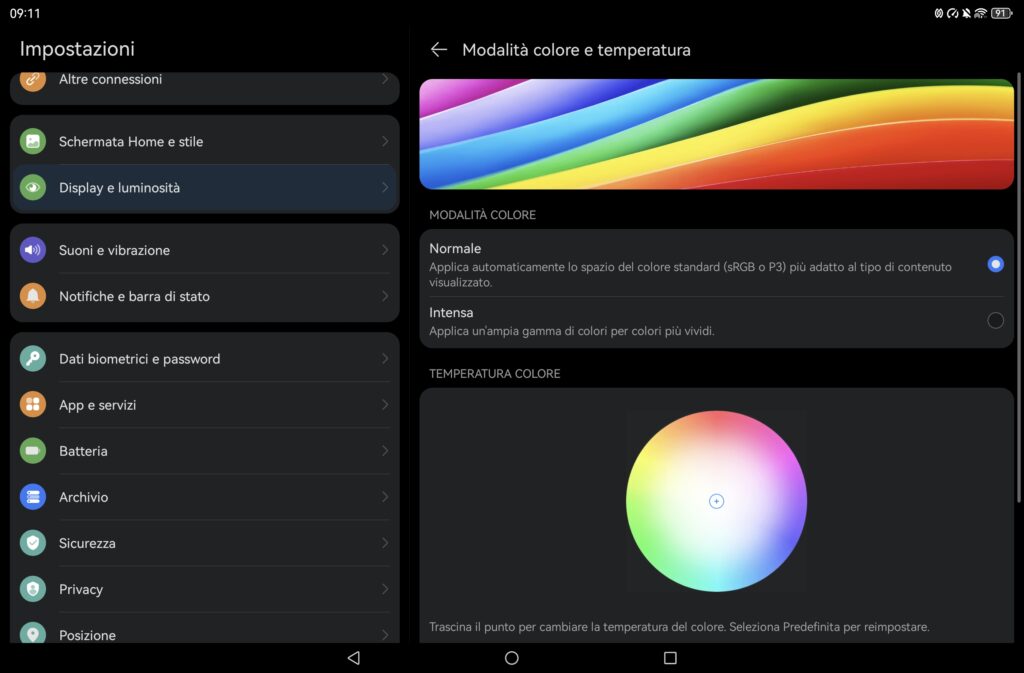Tap the Suoni e vibrazione speaker icon
The image size is (1024, 673).
coord(33,250)
